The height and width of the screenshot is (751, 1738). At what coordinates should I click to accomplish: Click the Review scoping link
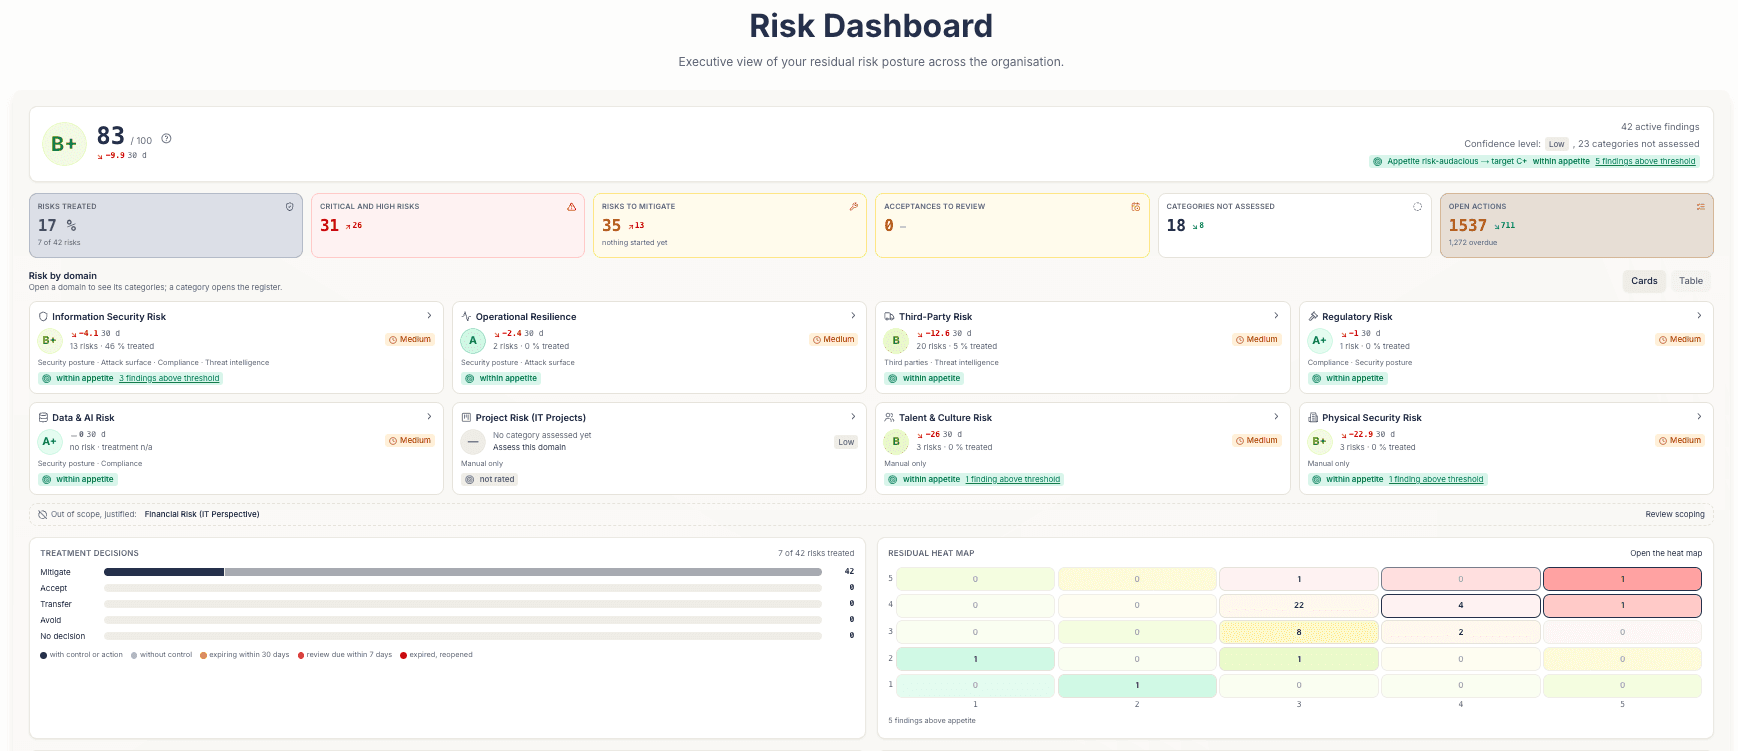coord(1675,515)
